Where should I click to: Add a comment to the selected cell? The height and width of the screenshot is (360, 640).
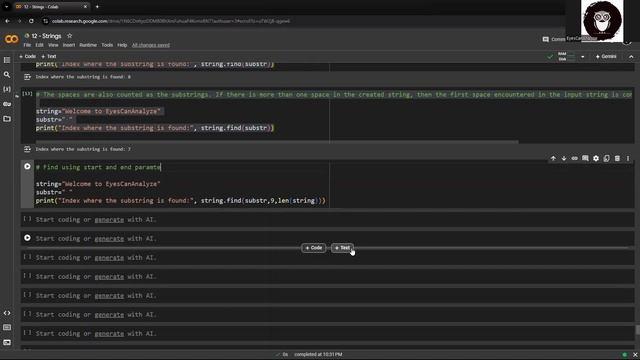click(x=585, y=158)
